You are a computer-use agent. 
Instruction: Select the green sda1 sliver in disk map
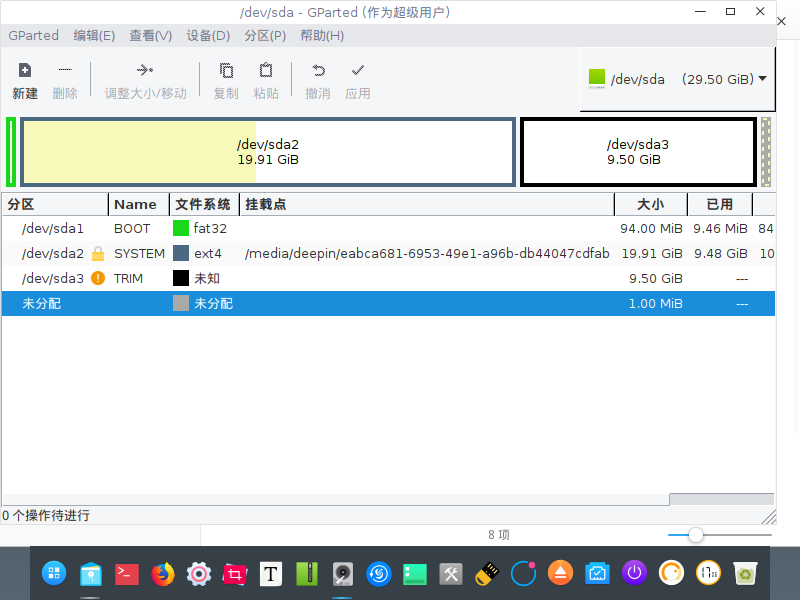click(11, 152)
